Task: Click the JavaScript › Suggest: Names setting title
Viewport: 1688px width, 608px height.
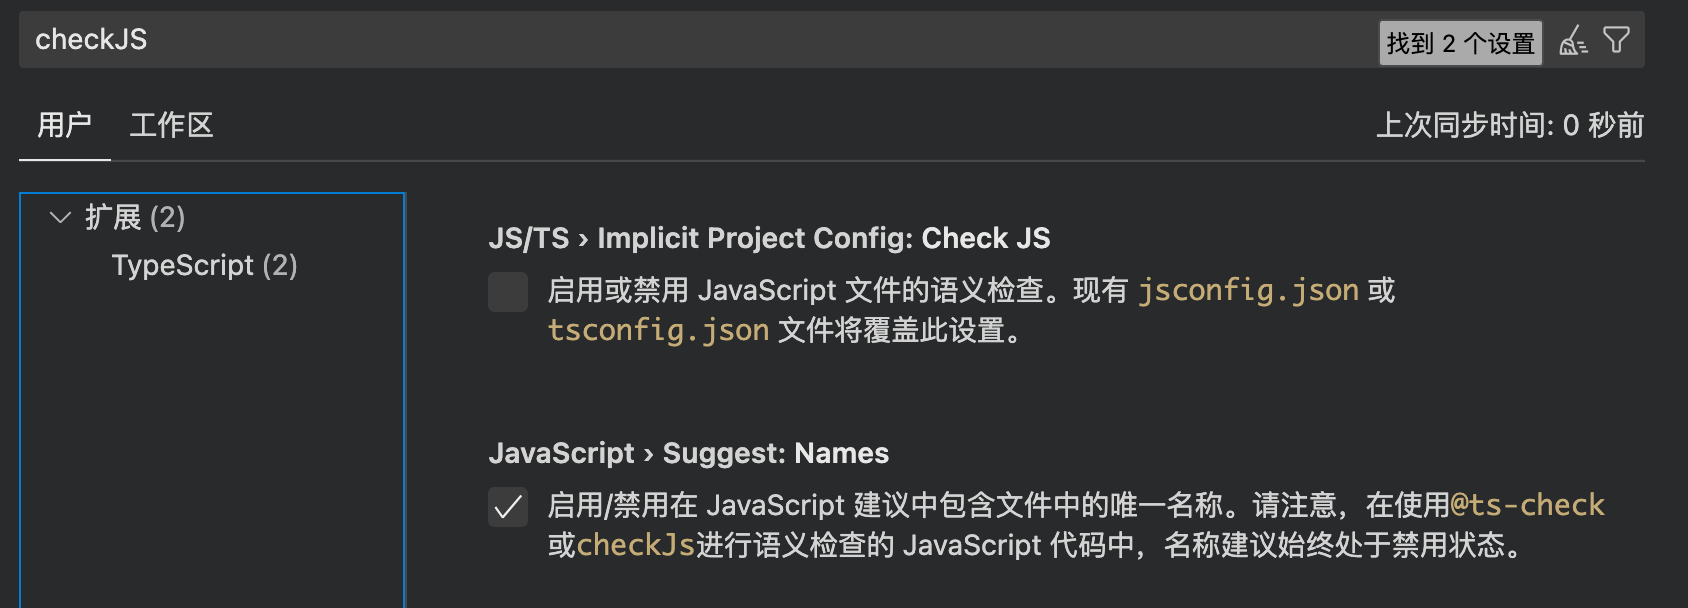Action: tap(688, 453)
